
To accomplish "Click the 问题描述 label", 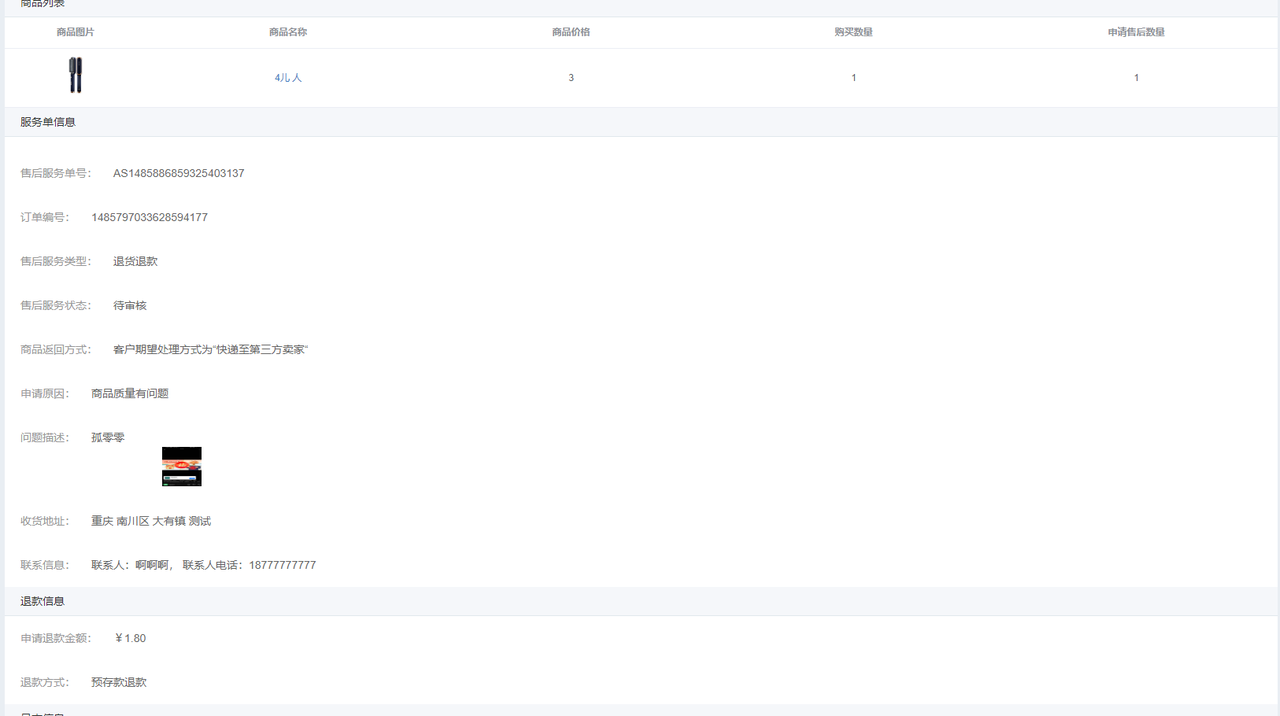I will [x=45, y=438].
